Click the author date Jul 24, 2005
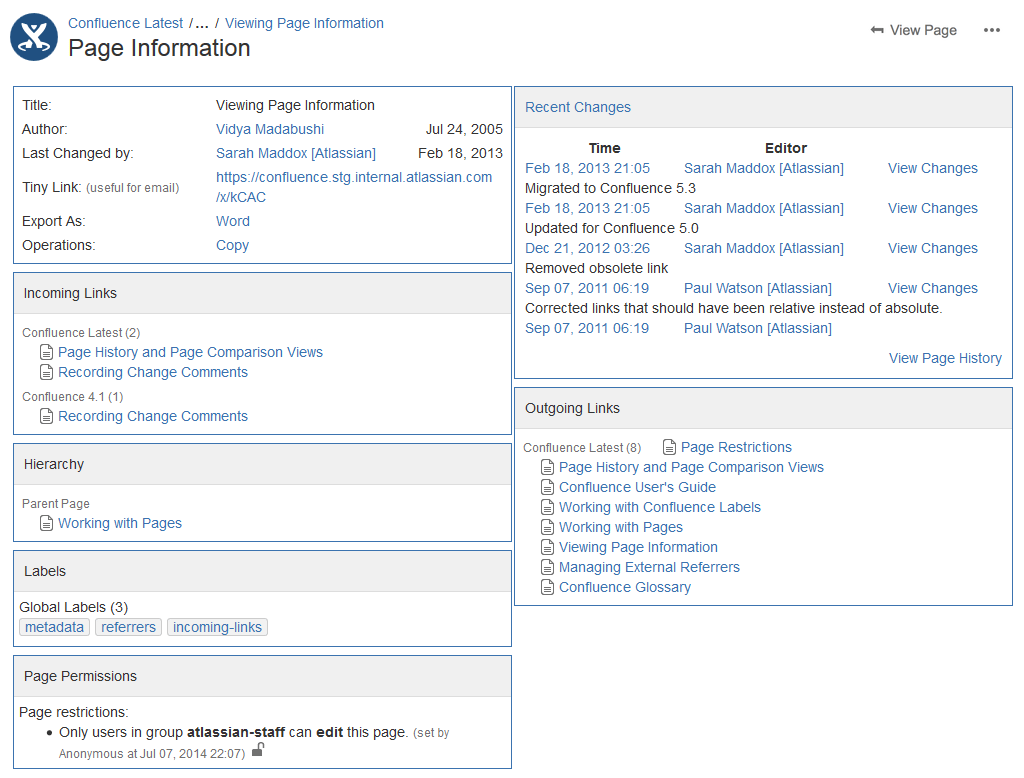 tap(464, 129)
